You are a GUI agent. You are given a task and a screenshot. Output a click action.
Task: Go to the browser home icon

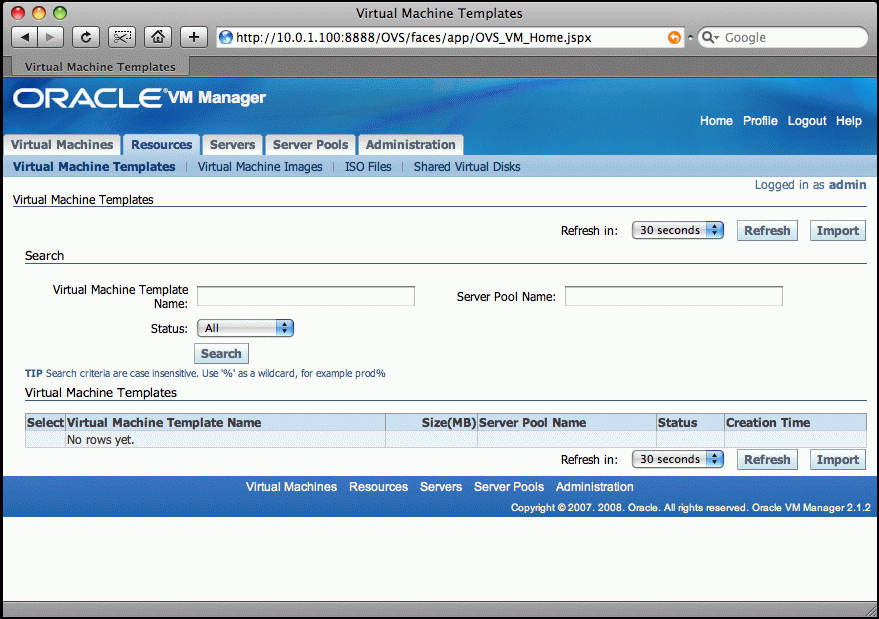point(157,37)
